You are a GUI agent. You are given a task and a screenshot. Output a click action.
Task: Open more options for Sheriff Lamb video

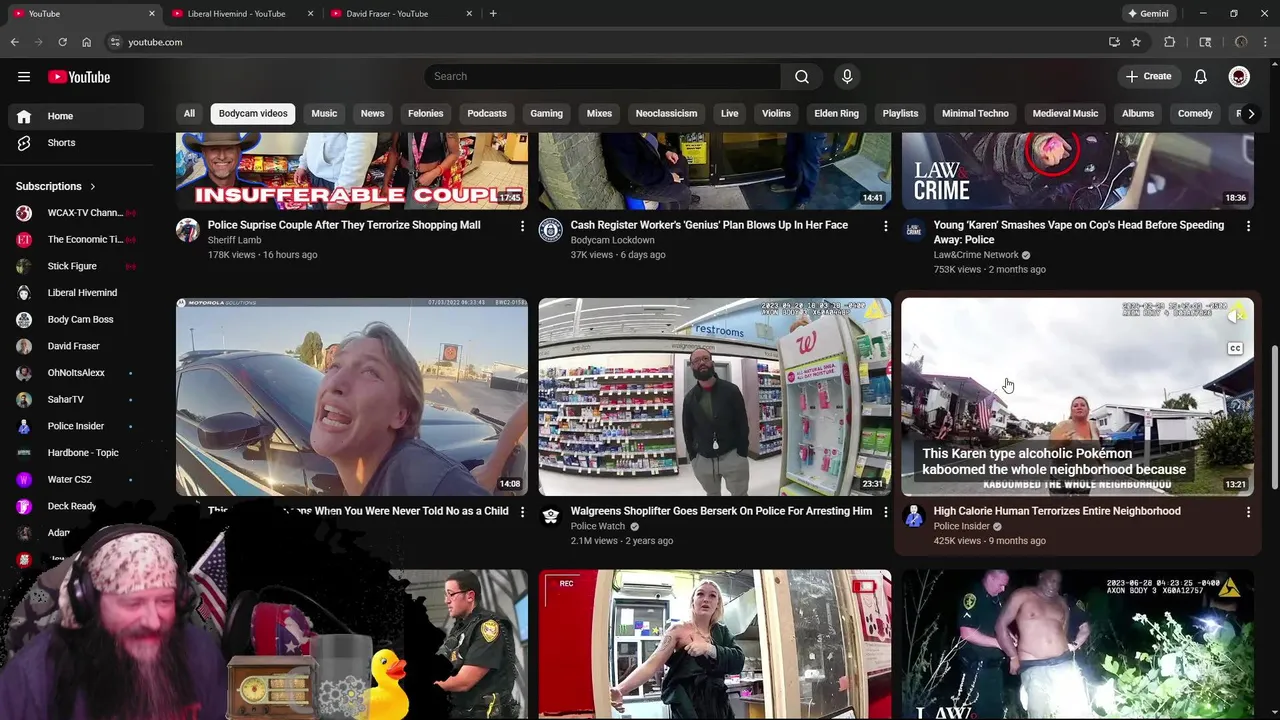click(x=521, y=226)
